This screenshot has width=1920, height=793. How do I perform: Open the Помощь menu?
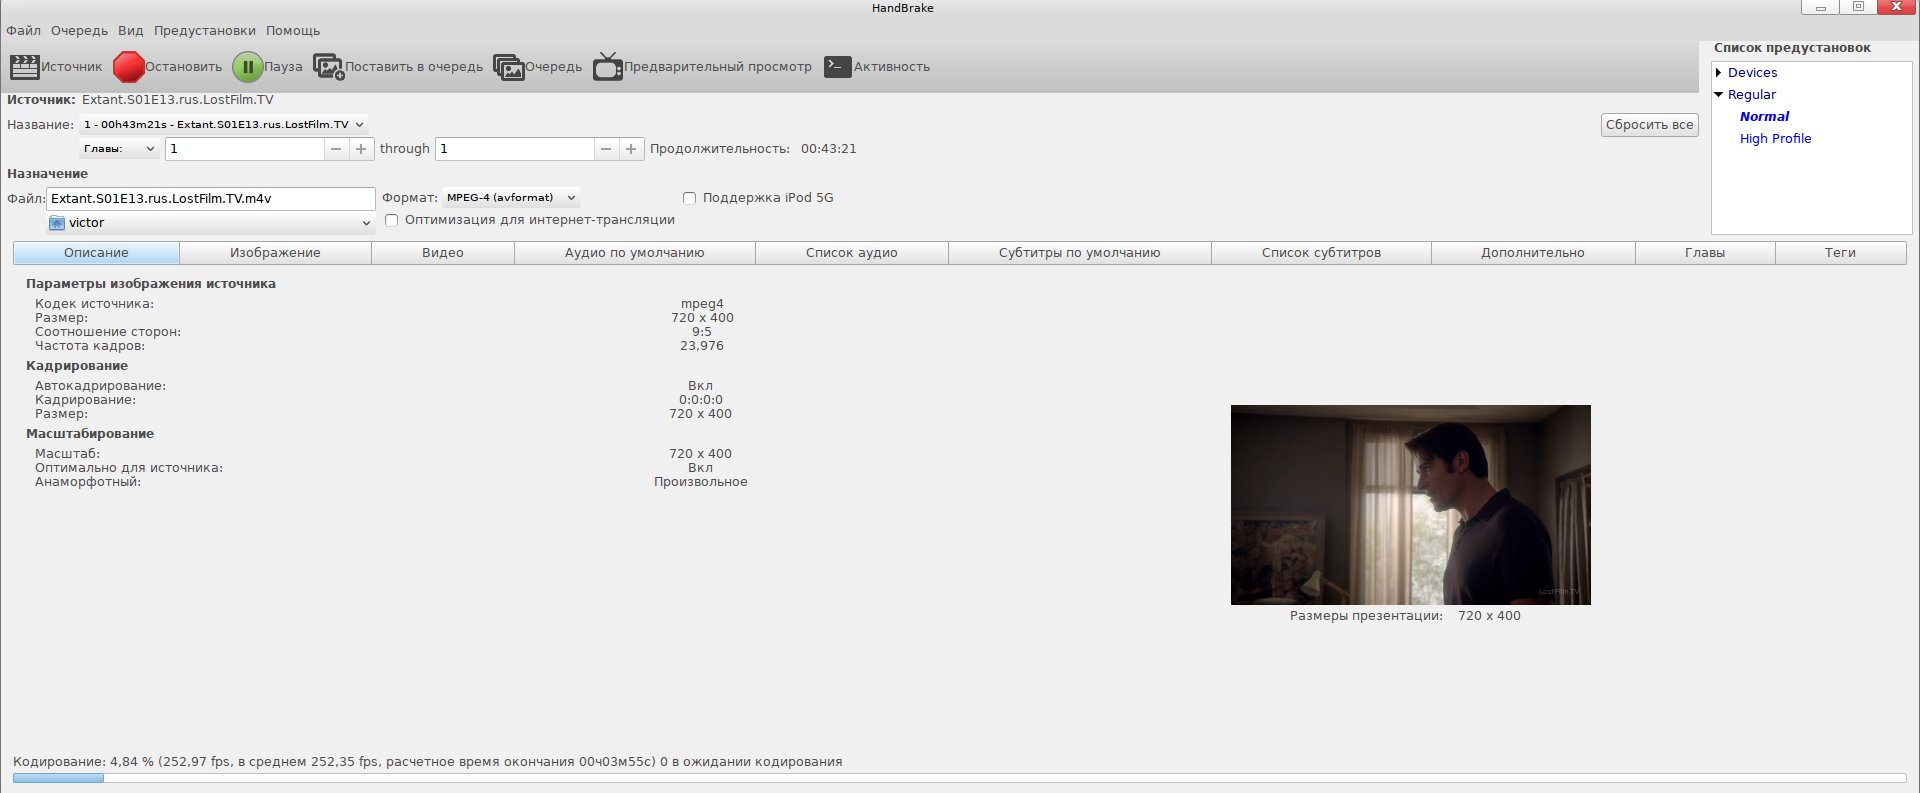coord(293,31)
